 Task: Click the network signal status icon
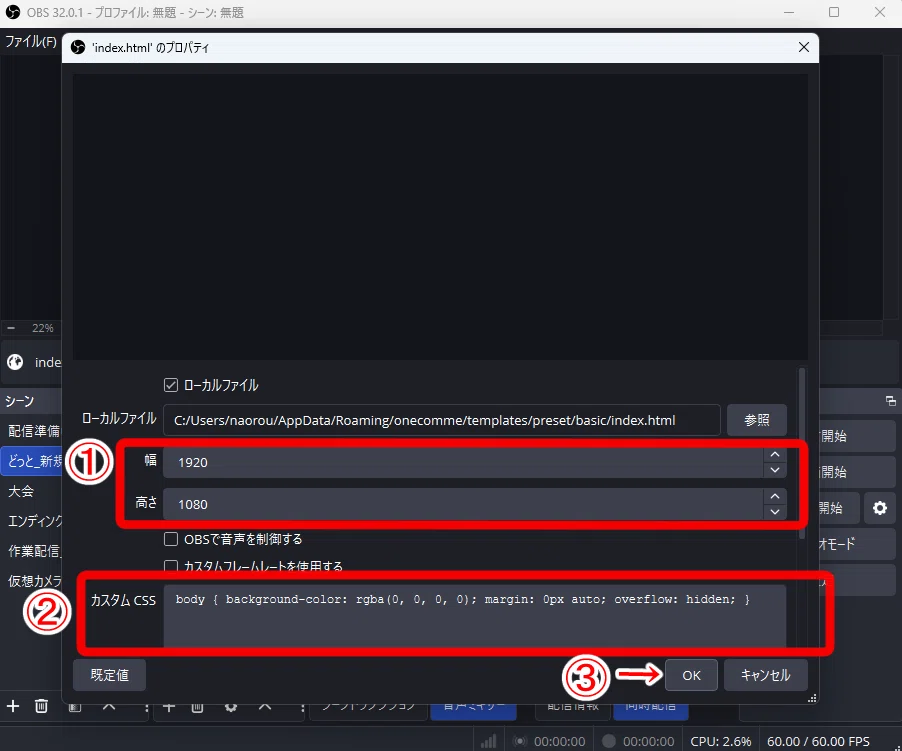[489, 741]
